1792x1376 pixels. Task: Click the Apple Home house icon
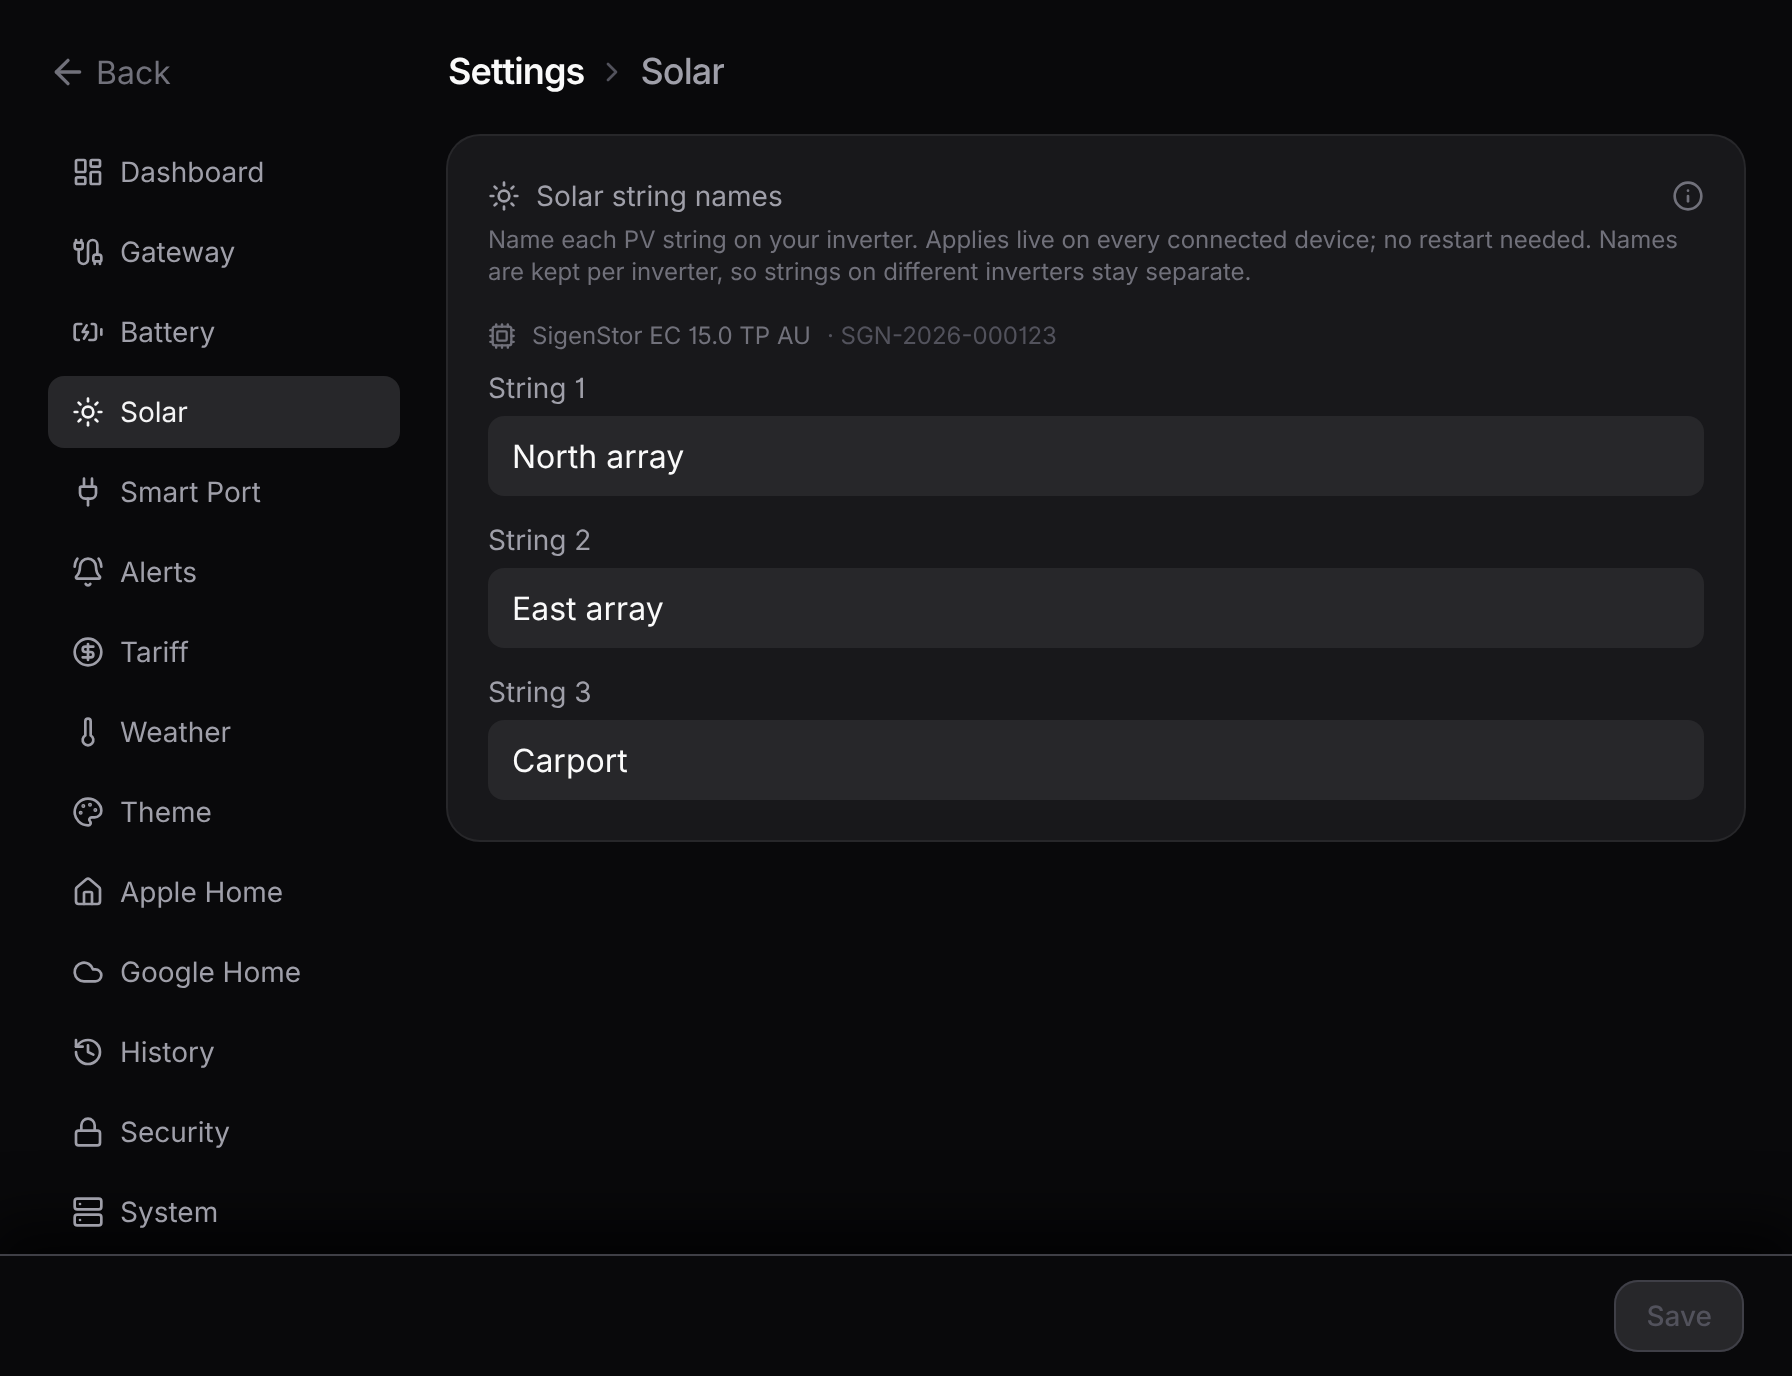(88, 892)
